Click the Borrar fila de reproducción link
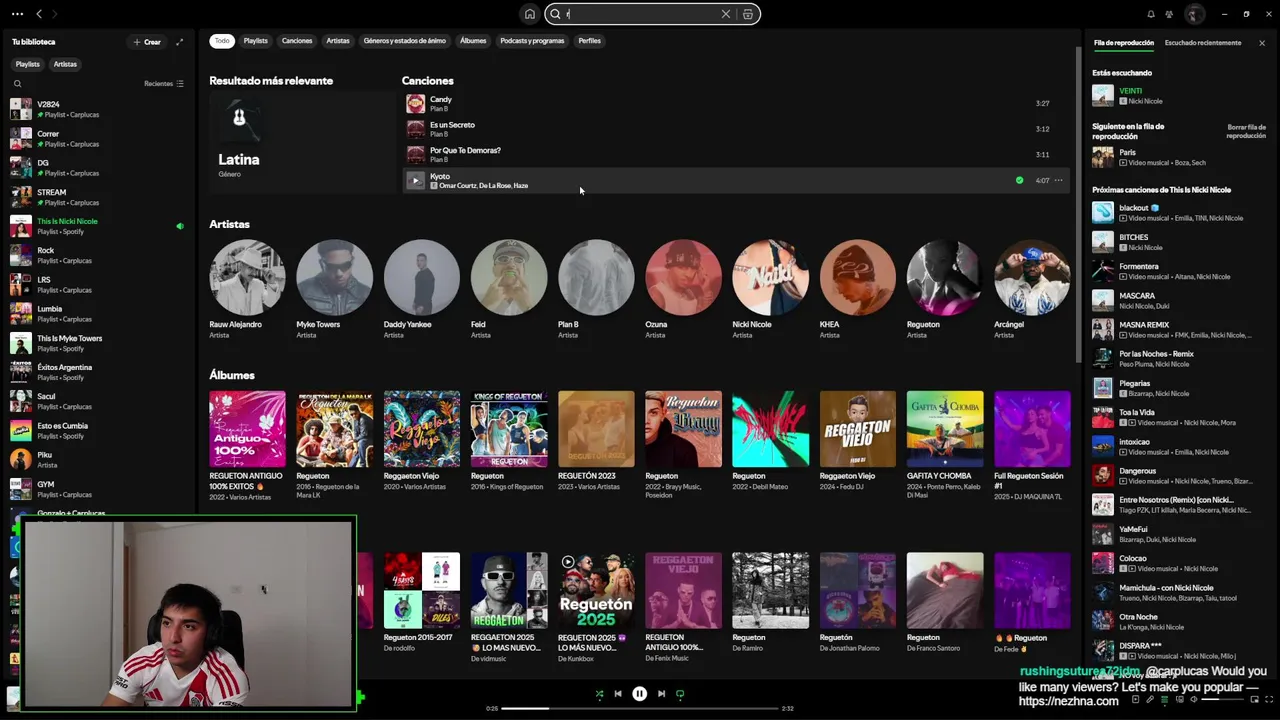1280x720 pixels. (1246, 131)
